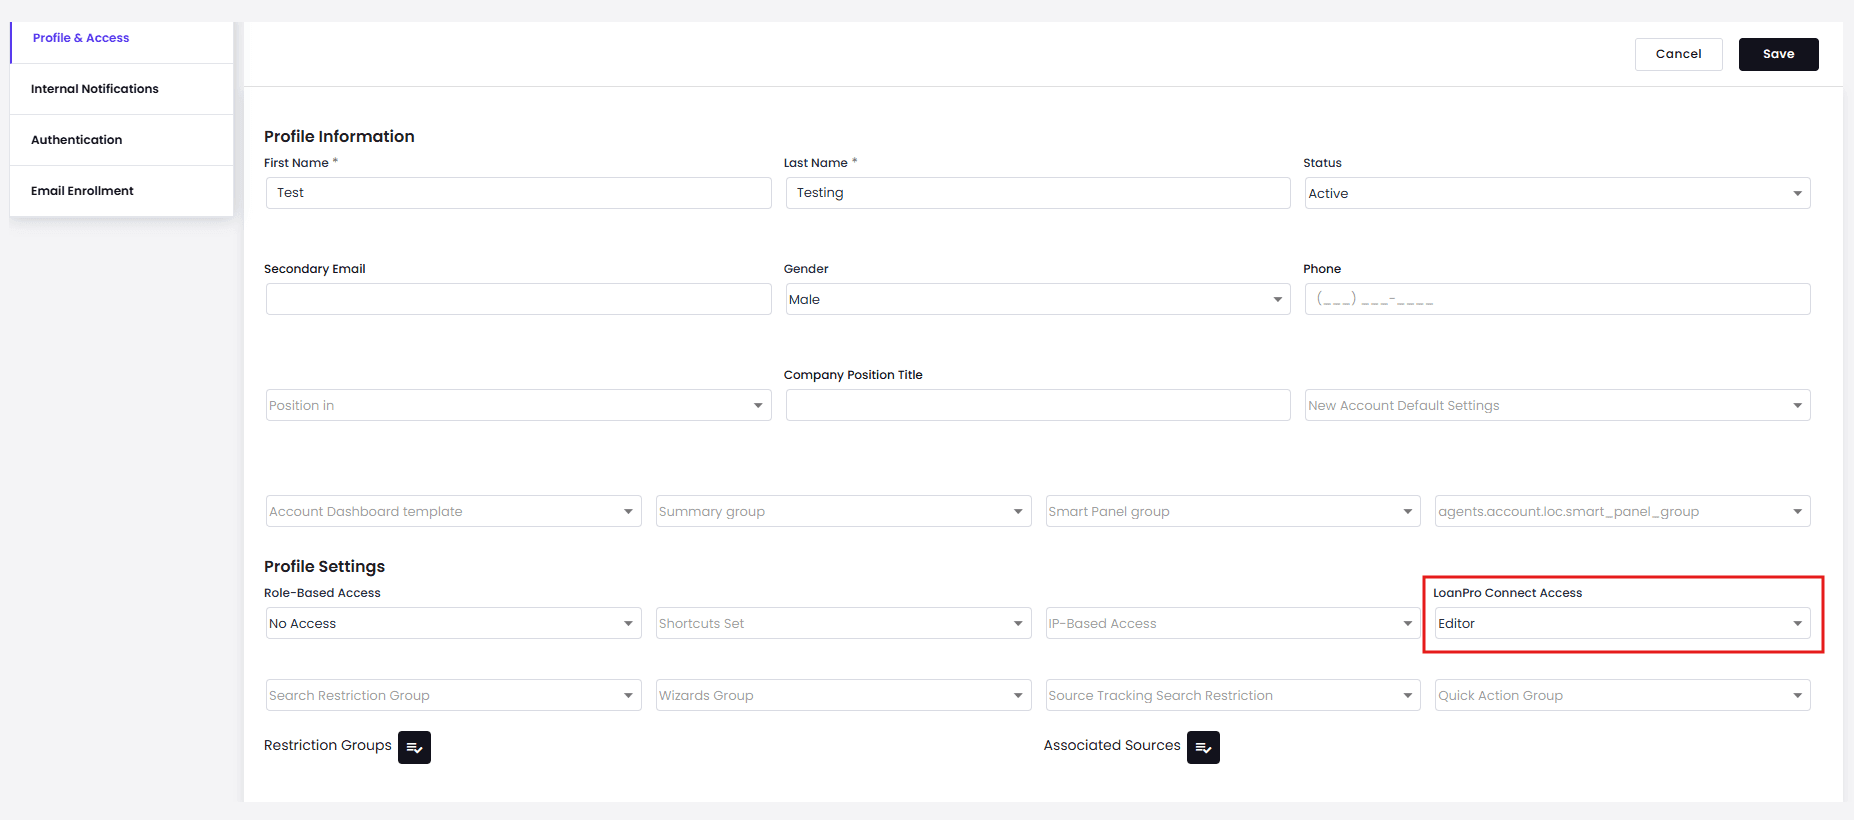The image size is (1854, 820).
Task: Open the Summary group dropdown
Action: 843,511
